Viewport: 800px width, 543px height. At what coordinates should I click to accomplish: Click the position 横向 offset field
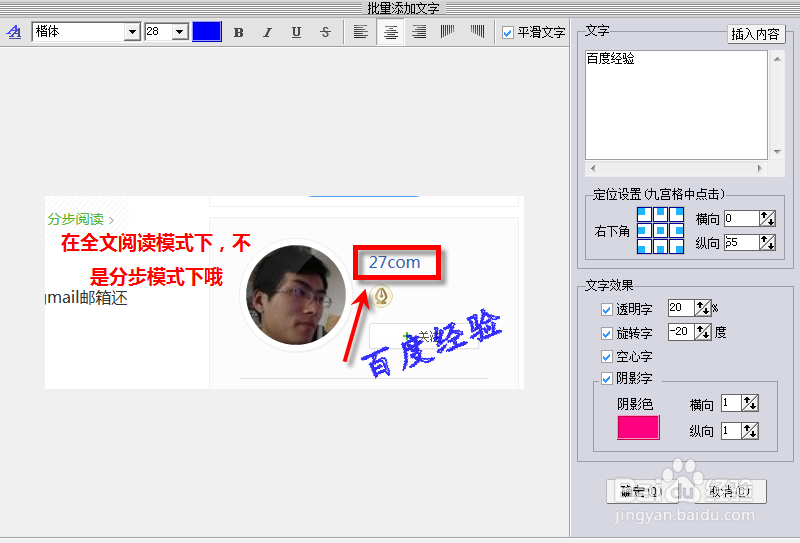(741, 218)
